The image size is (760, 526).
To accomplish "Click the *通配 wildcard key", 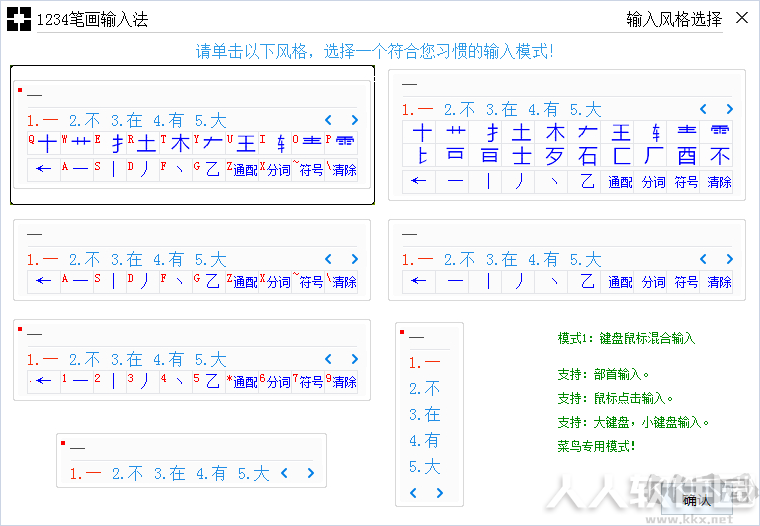I will (x=241, y=381).
